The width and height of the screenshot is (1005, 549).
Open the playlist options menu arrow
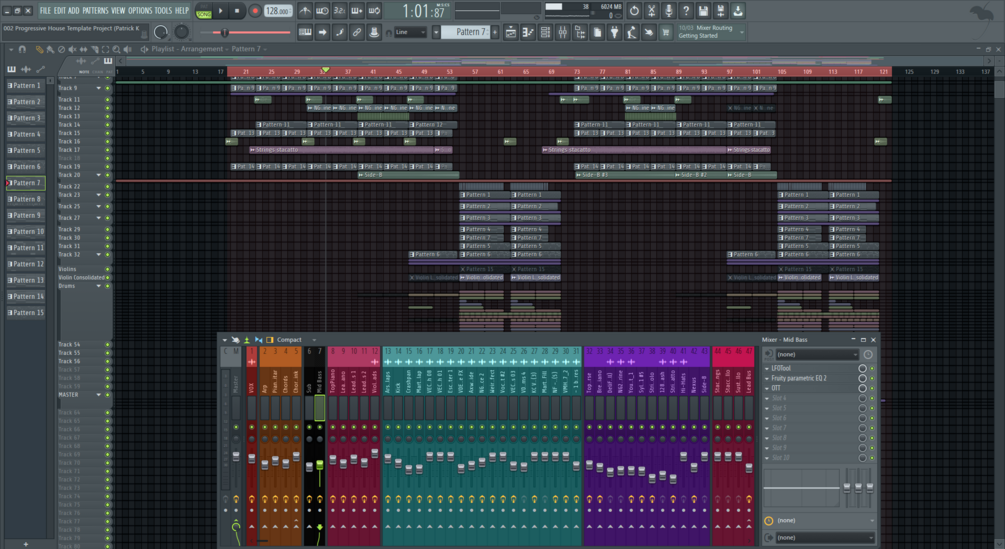11,49
